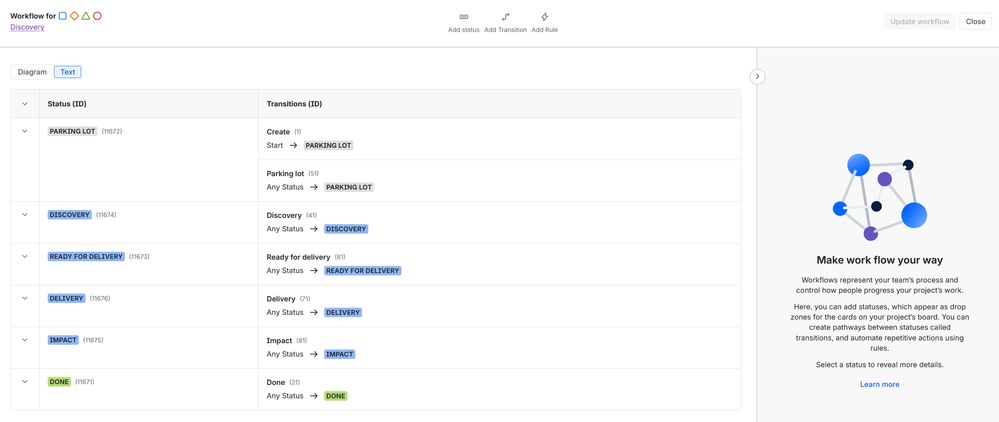The width and height of the screenshot is (999, 422).
Task: Click the Make work flow your way heading
Action: pos(879,260)
